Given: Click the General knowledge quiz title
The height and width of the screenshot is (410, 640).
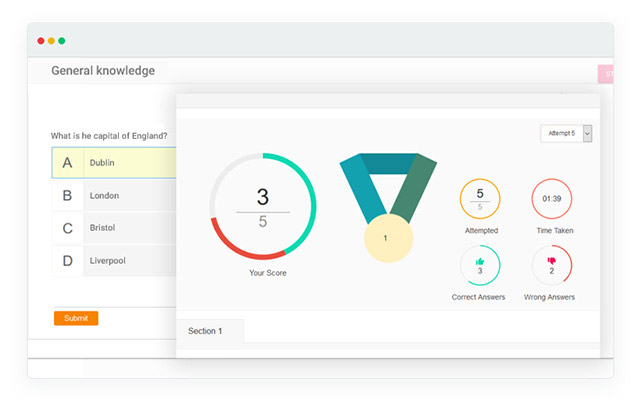Looking at the screenshot, I should coord(103,71).
